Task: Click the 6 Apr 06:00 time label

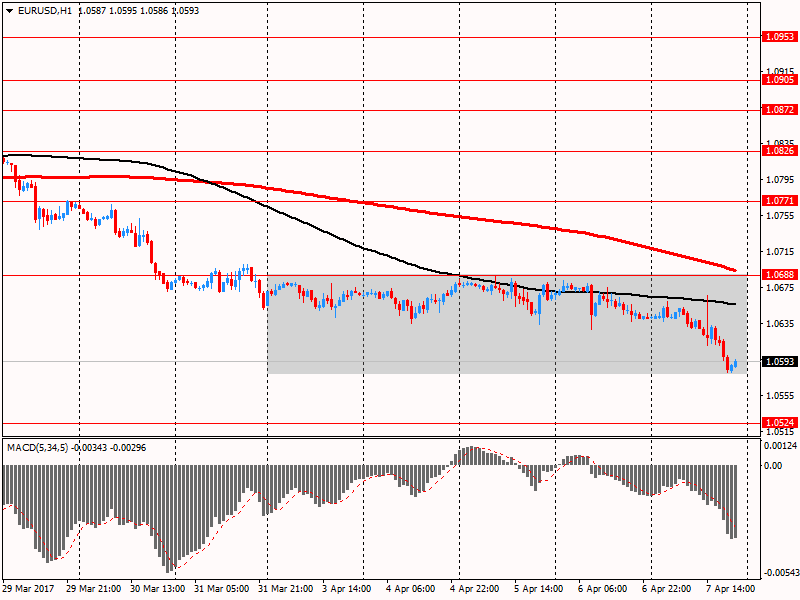Action: pos(603,589)
